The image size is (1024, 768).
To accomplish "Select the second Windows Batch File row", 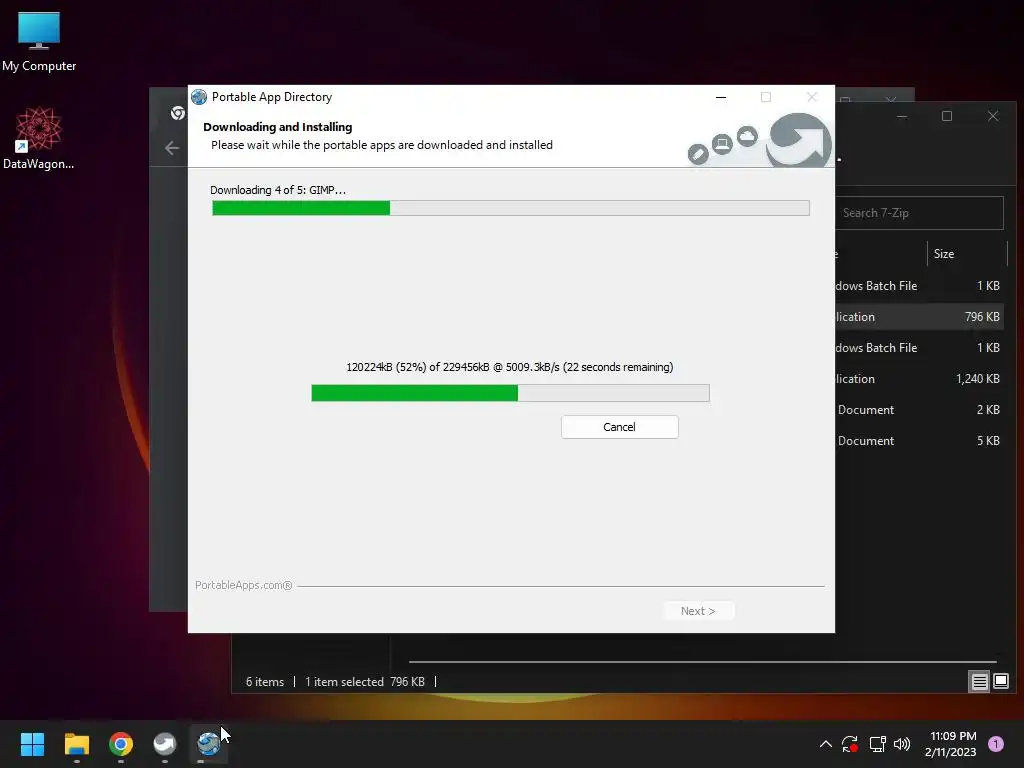I will [x=920, y=347].
